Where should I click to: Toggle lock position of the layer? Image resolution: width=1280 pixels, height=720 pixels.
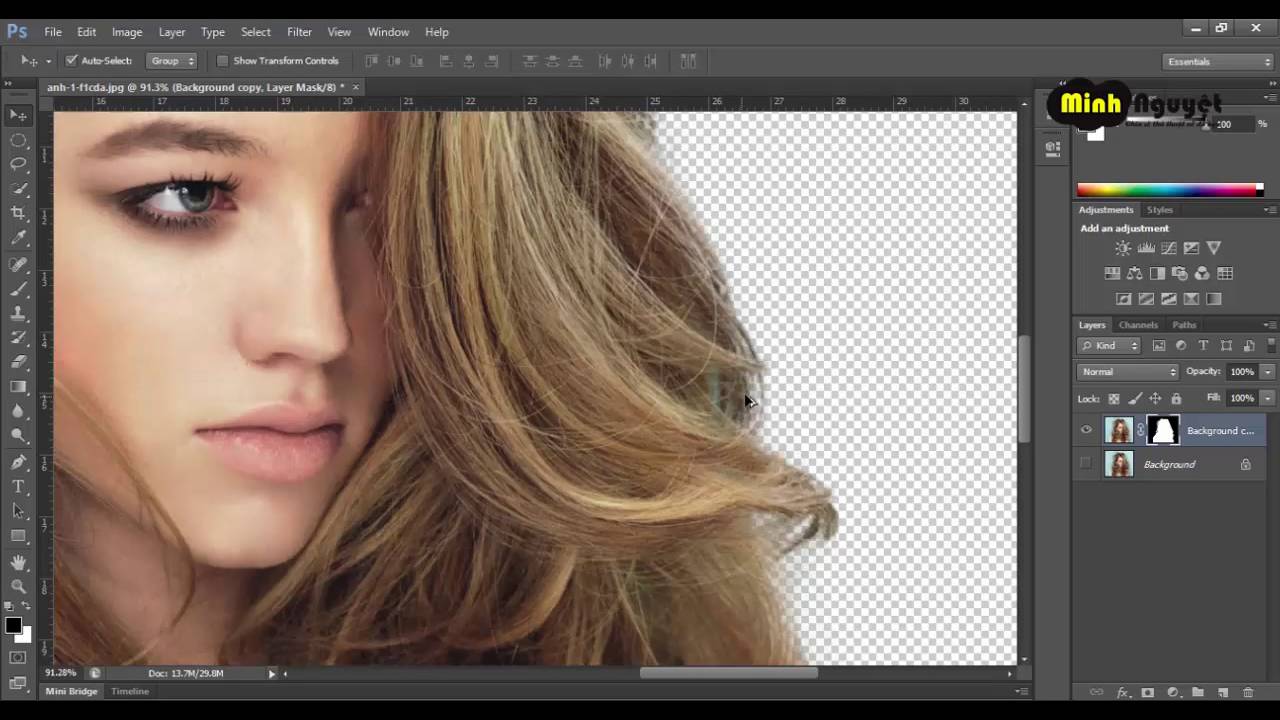1155,399
